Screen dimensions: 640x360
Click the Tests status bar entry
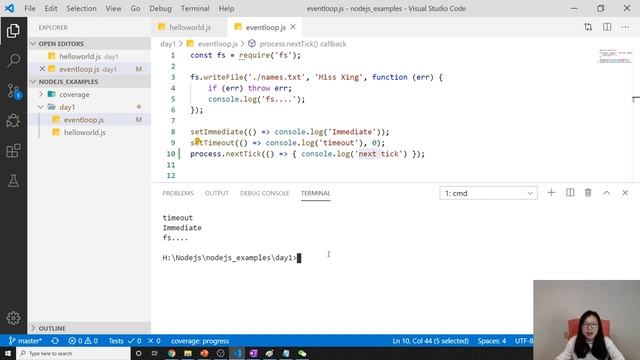[x=116, y=341]
